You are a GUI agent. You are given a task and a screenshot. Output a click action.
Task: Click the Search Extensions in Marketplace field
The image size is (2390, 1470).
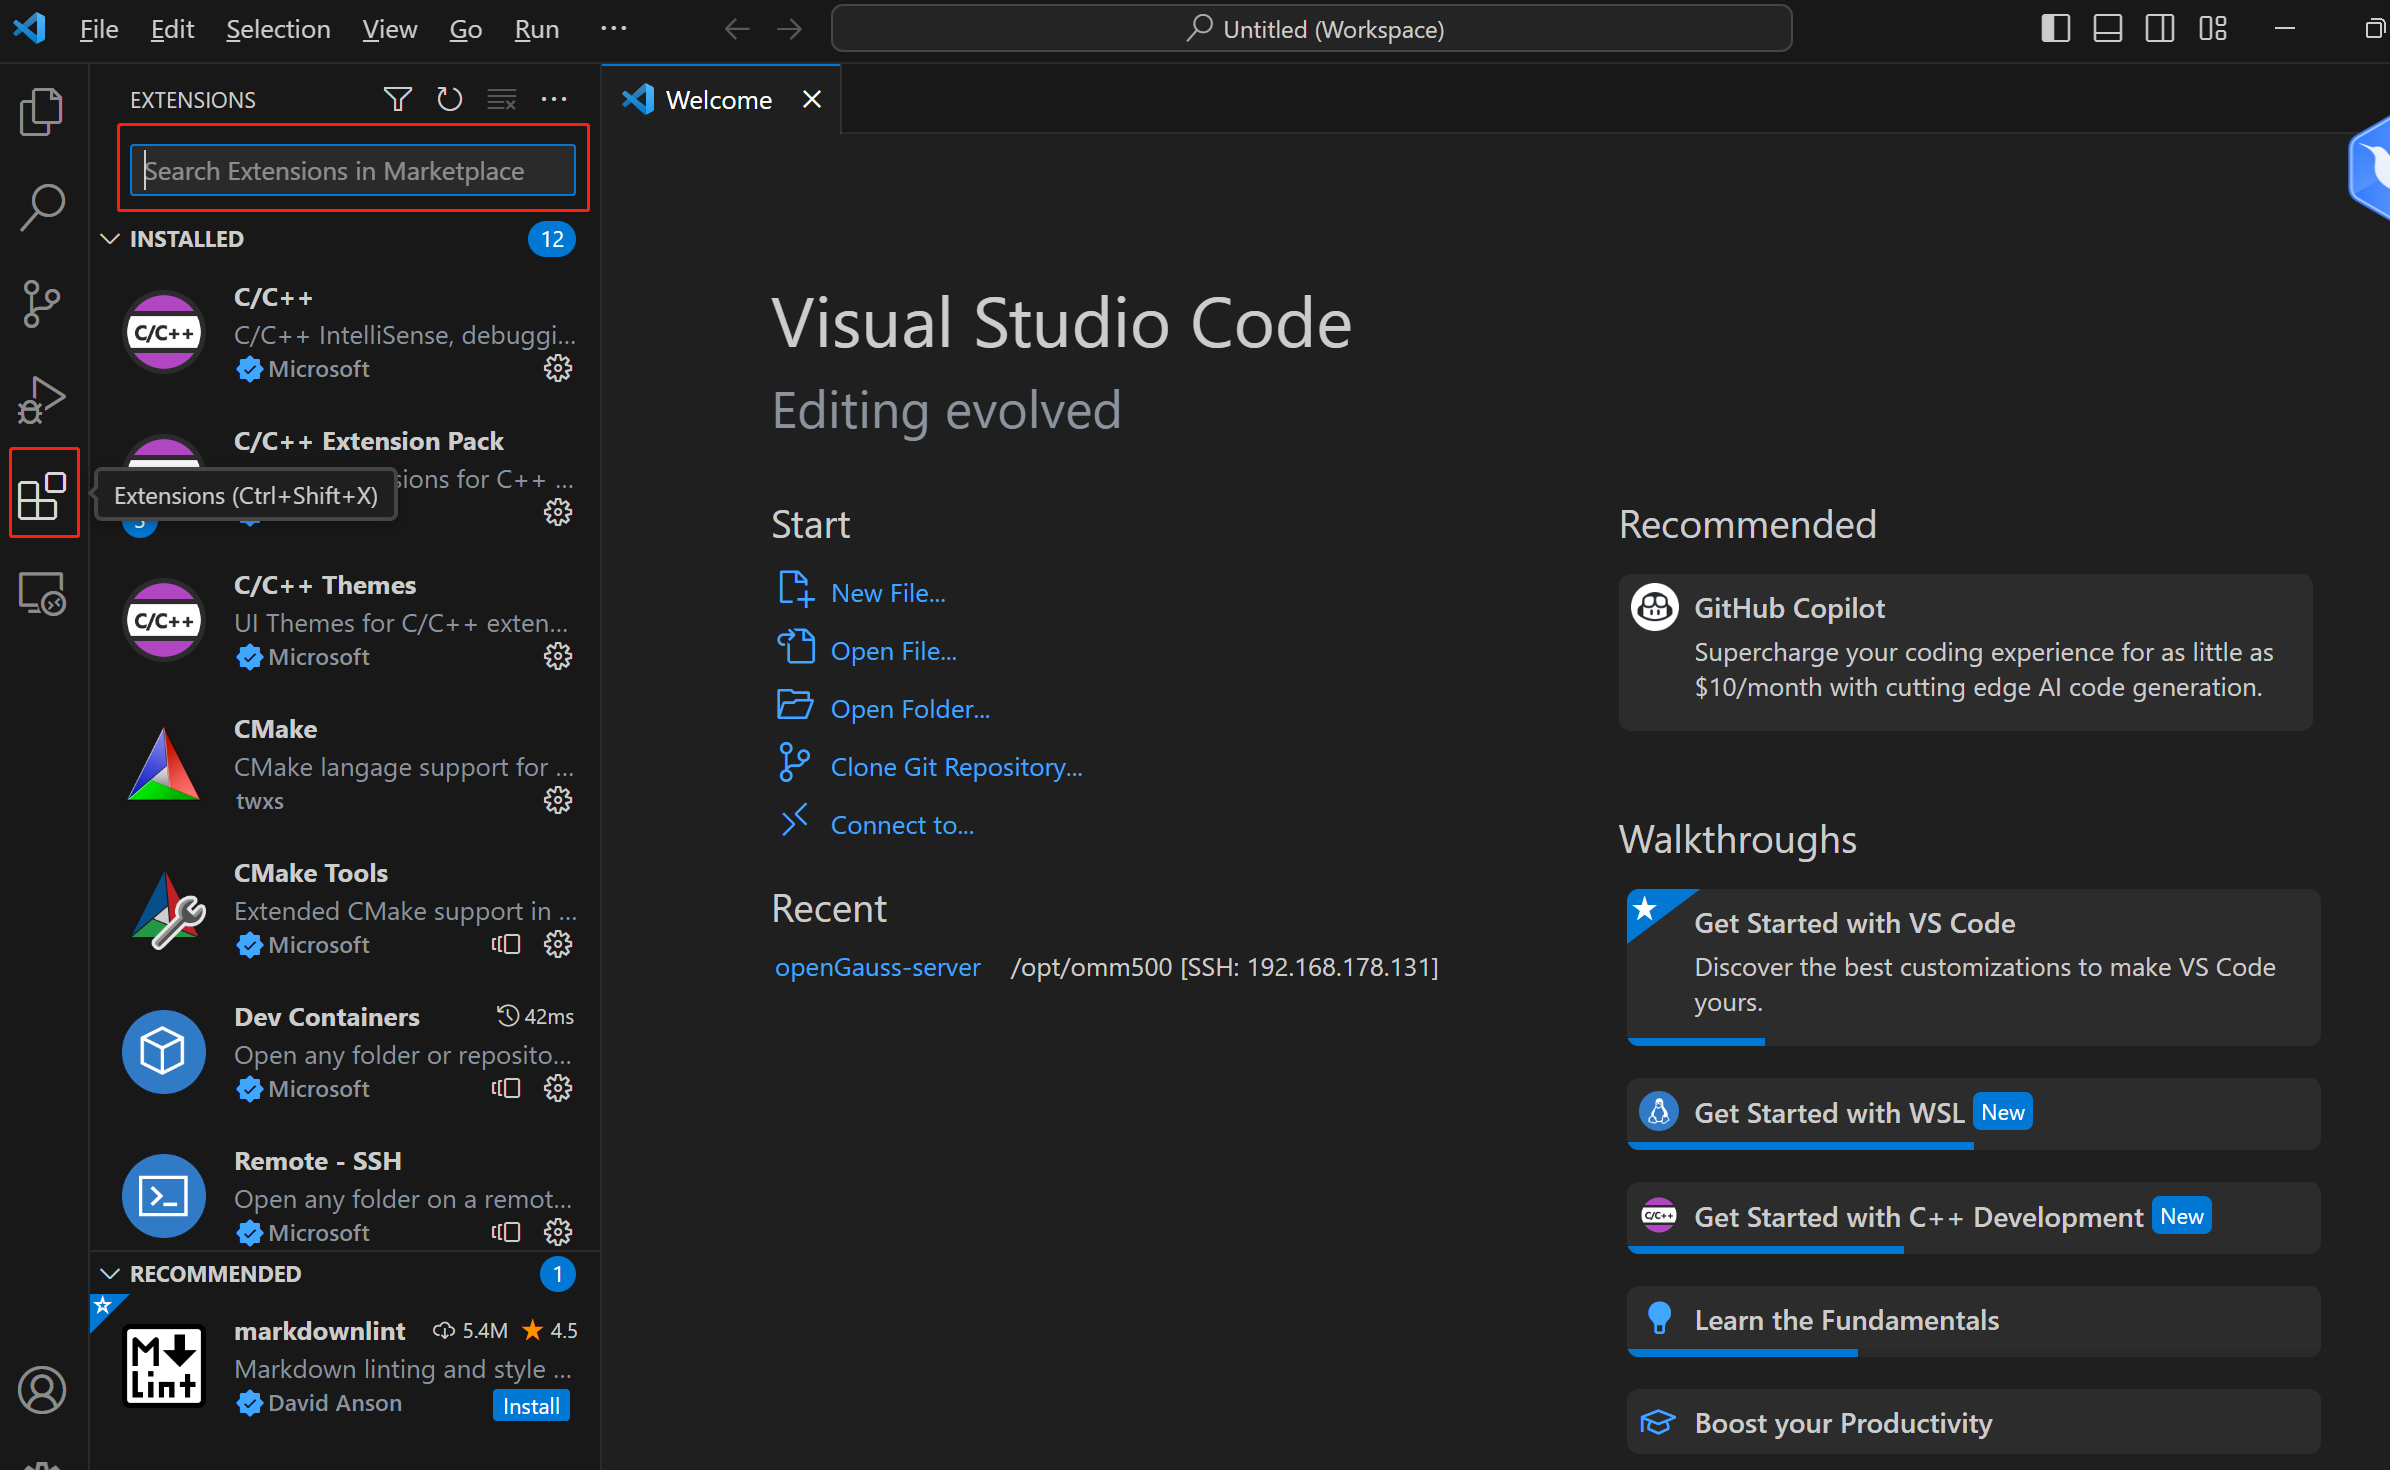pyautogui.click(x=352, y=171)
